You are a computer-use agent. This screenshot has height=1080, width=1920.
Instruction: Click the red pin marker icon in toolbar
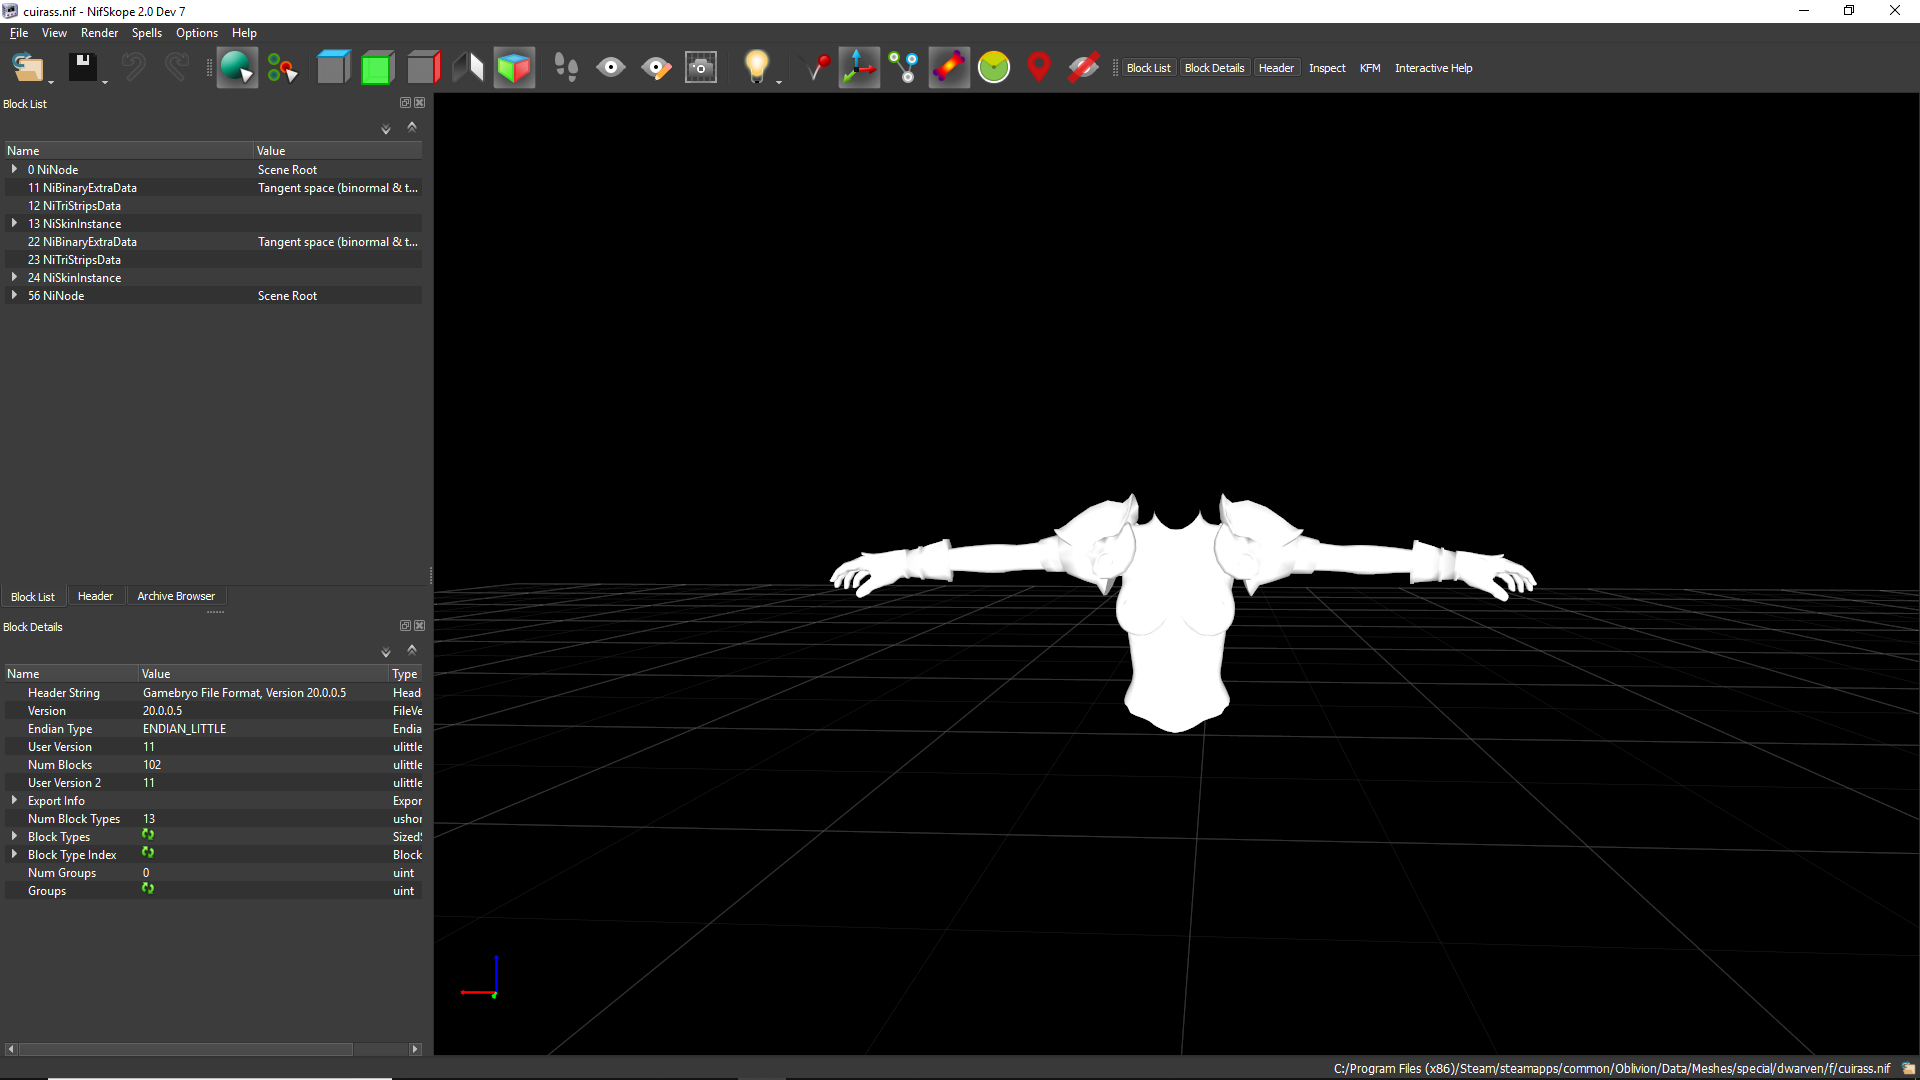click(x=819, y=68)
